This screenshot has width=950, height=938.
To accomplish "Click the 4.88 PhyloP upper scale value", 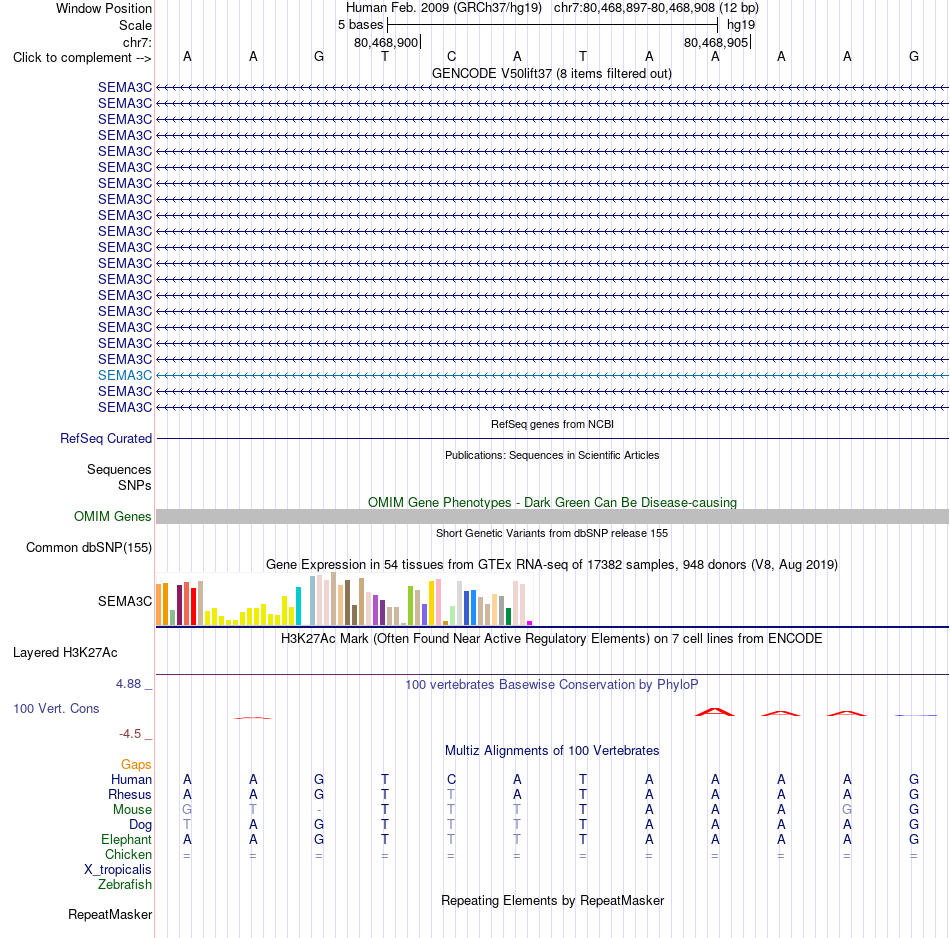I will coord(128,684).
